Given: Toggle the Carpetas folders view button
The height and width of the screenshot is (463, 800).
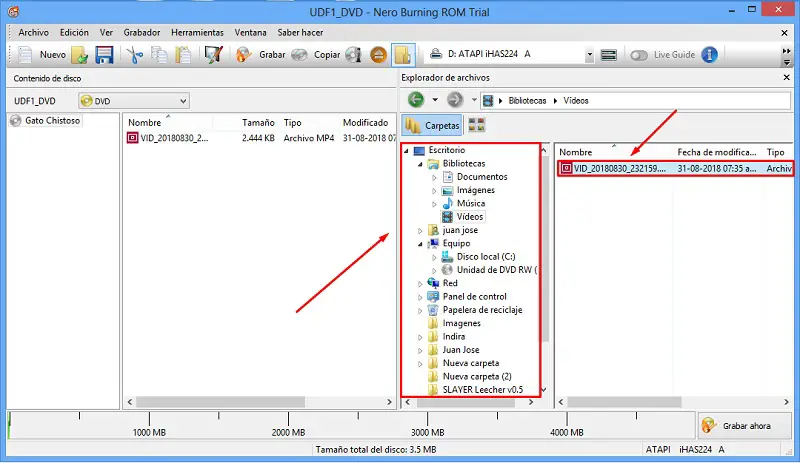Looking at the screenshot, I should (x=432, y=125).
